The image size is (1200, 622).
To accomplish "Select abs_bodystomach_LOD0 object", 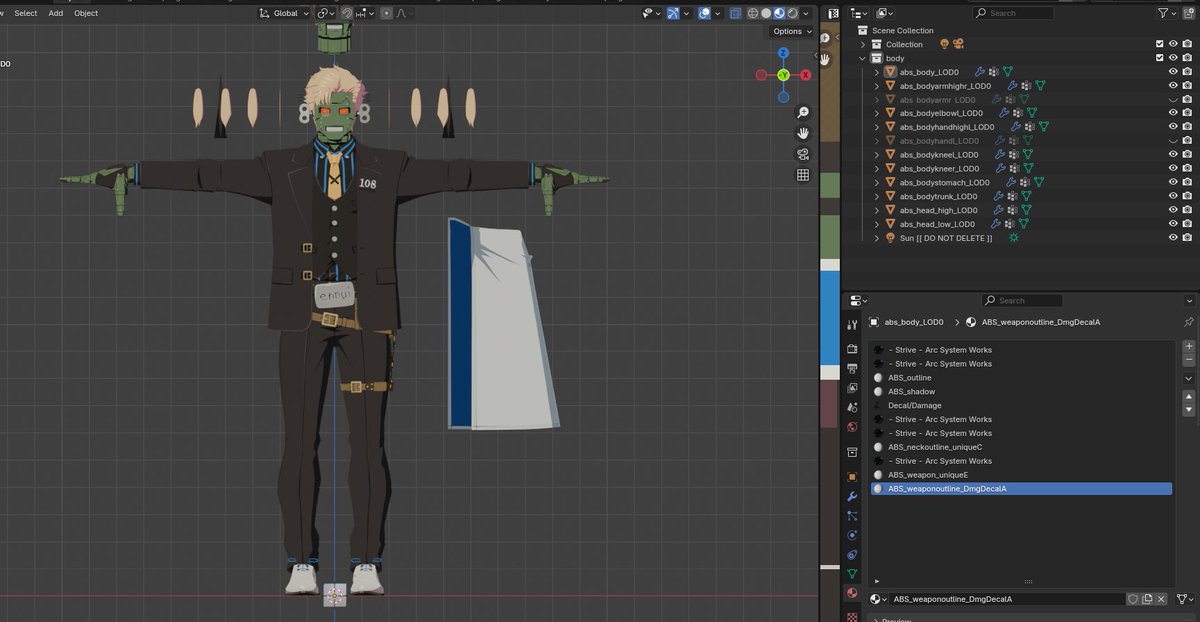I will [x=944, y=182].
